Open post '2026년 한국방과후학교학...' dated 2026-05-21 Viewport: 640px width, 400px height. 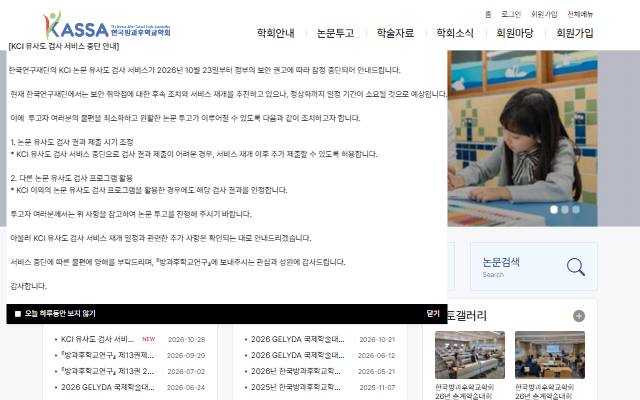coord(296,371)
